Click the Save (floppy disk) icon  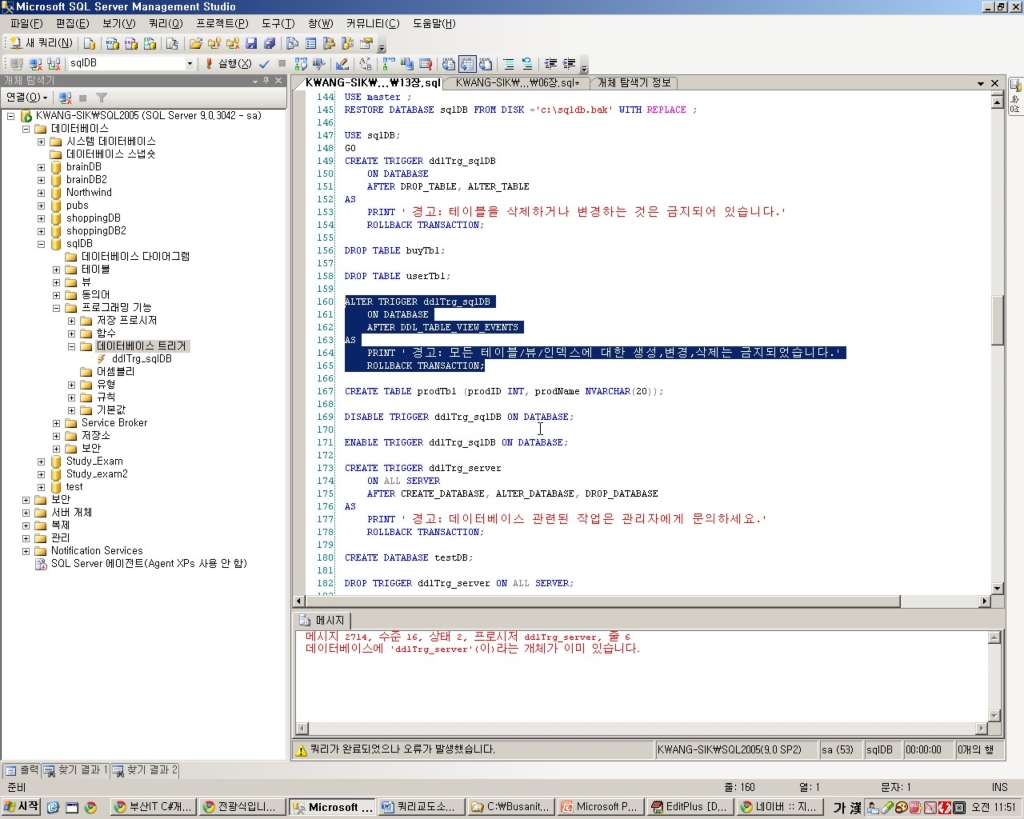coord(251,44)
